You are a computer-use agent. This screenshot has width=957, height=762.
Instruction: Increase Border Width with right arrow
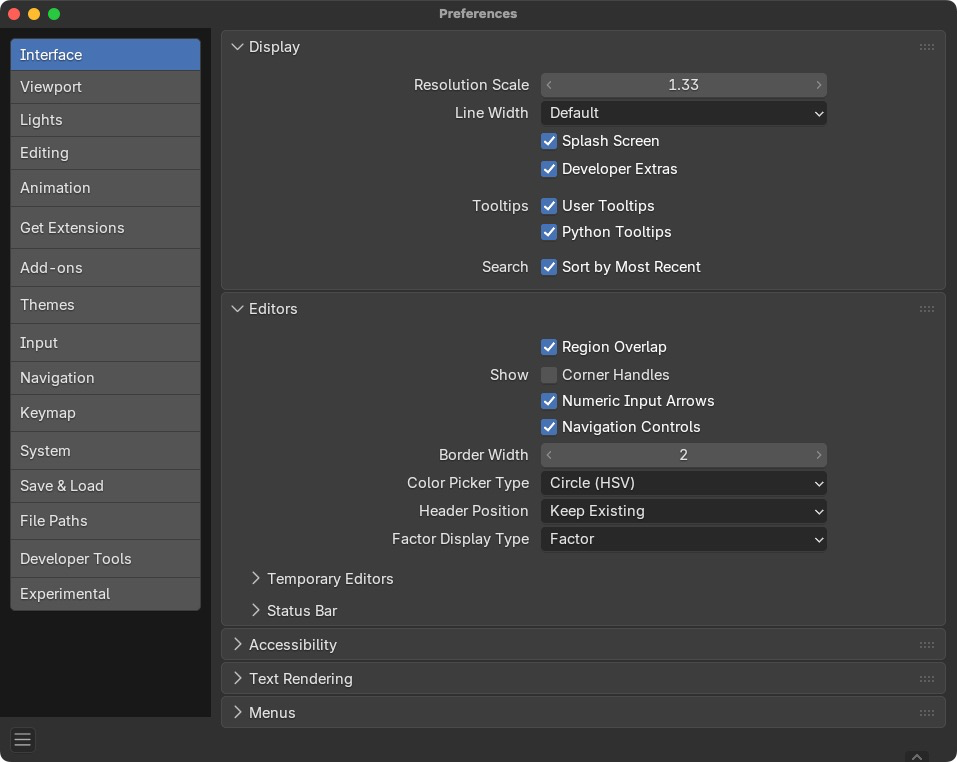pos(818,455)
